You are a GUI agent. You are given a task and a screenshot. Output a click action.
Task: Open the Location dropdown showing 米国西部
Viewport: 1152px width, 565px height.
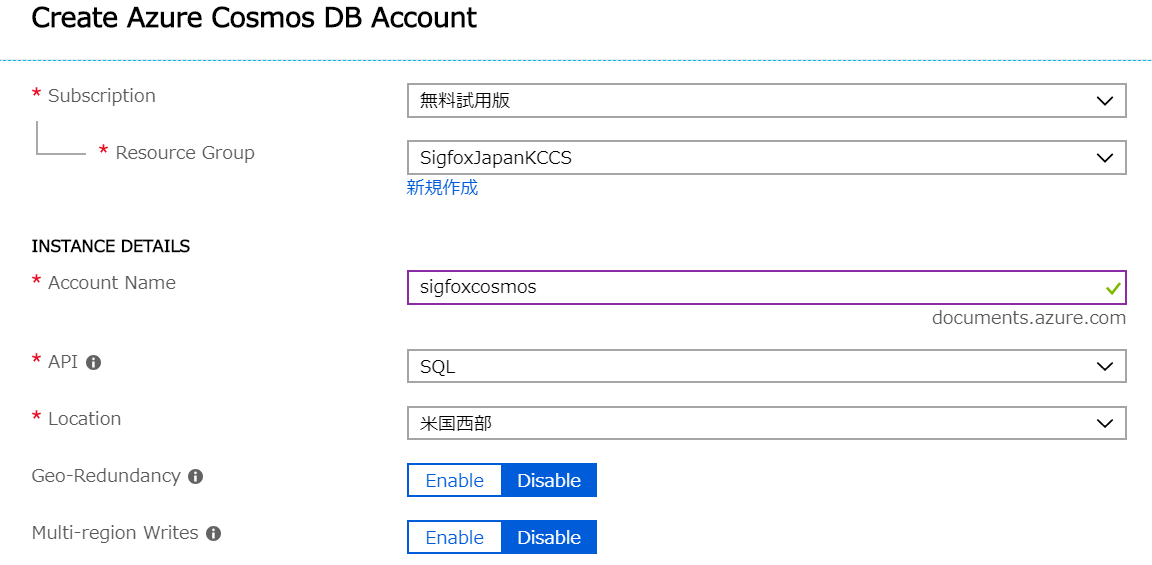pyautogui.click(x=766, y=423)
